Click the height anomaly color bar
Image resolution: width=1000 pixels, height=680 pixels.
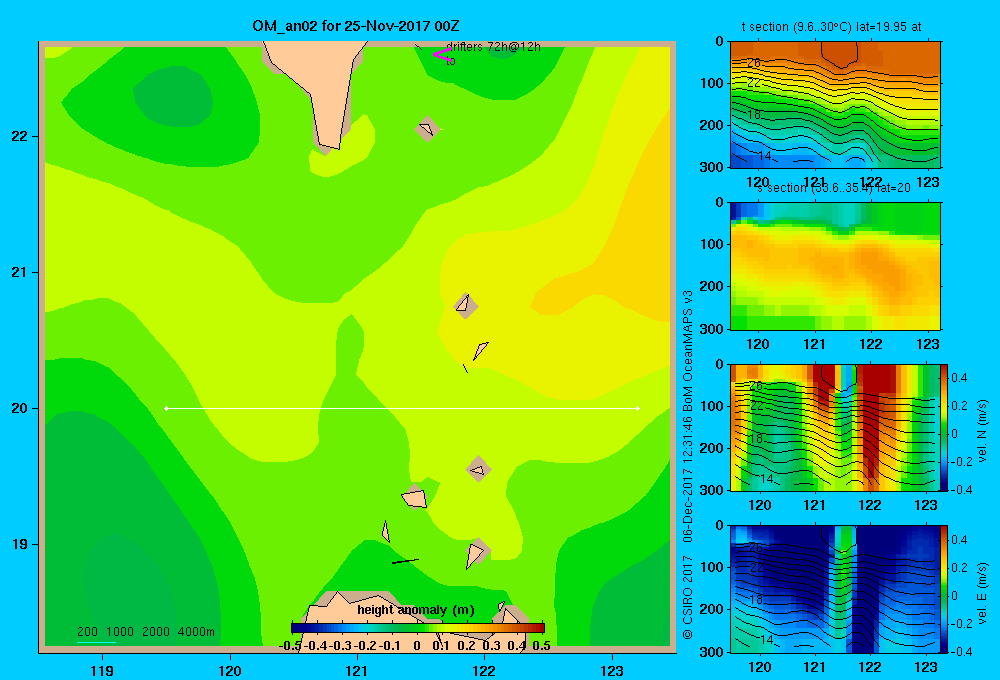(x=418, y=628)
